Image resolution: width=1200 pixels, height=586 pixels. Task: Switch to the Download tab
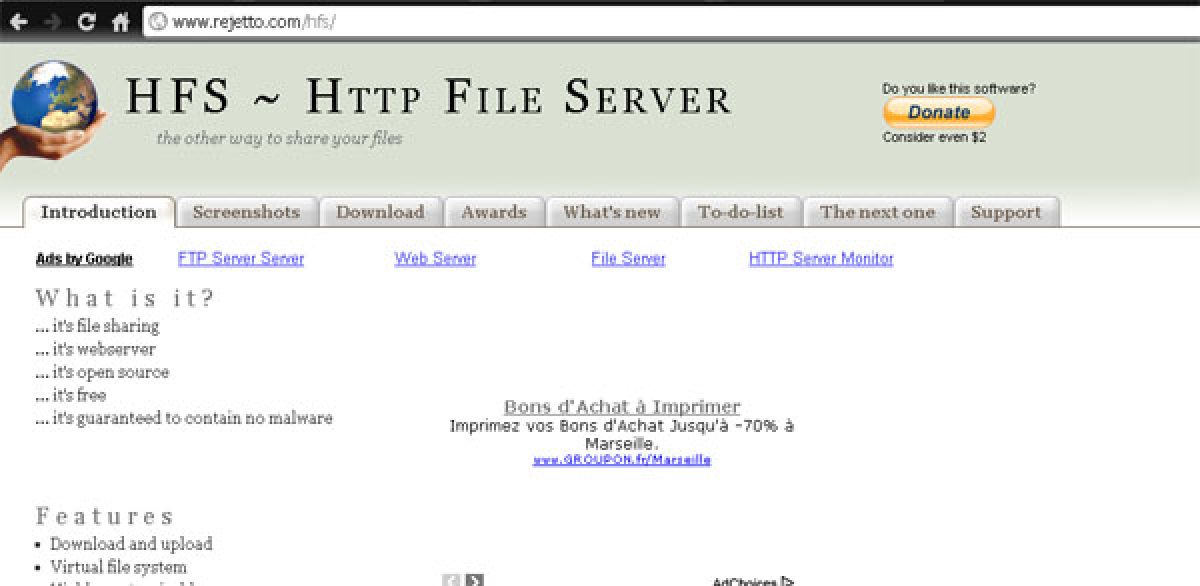click(x=380, y=212)
